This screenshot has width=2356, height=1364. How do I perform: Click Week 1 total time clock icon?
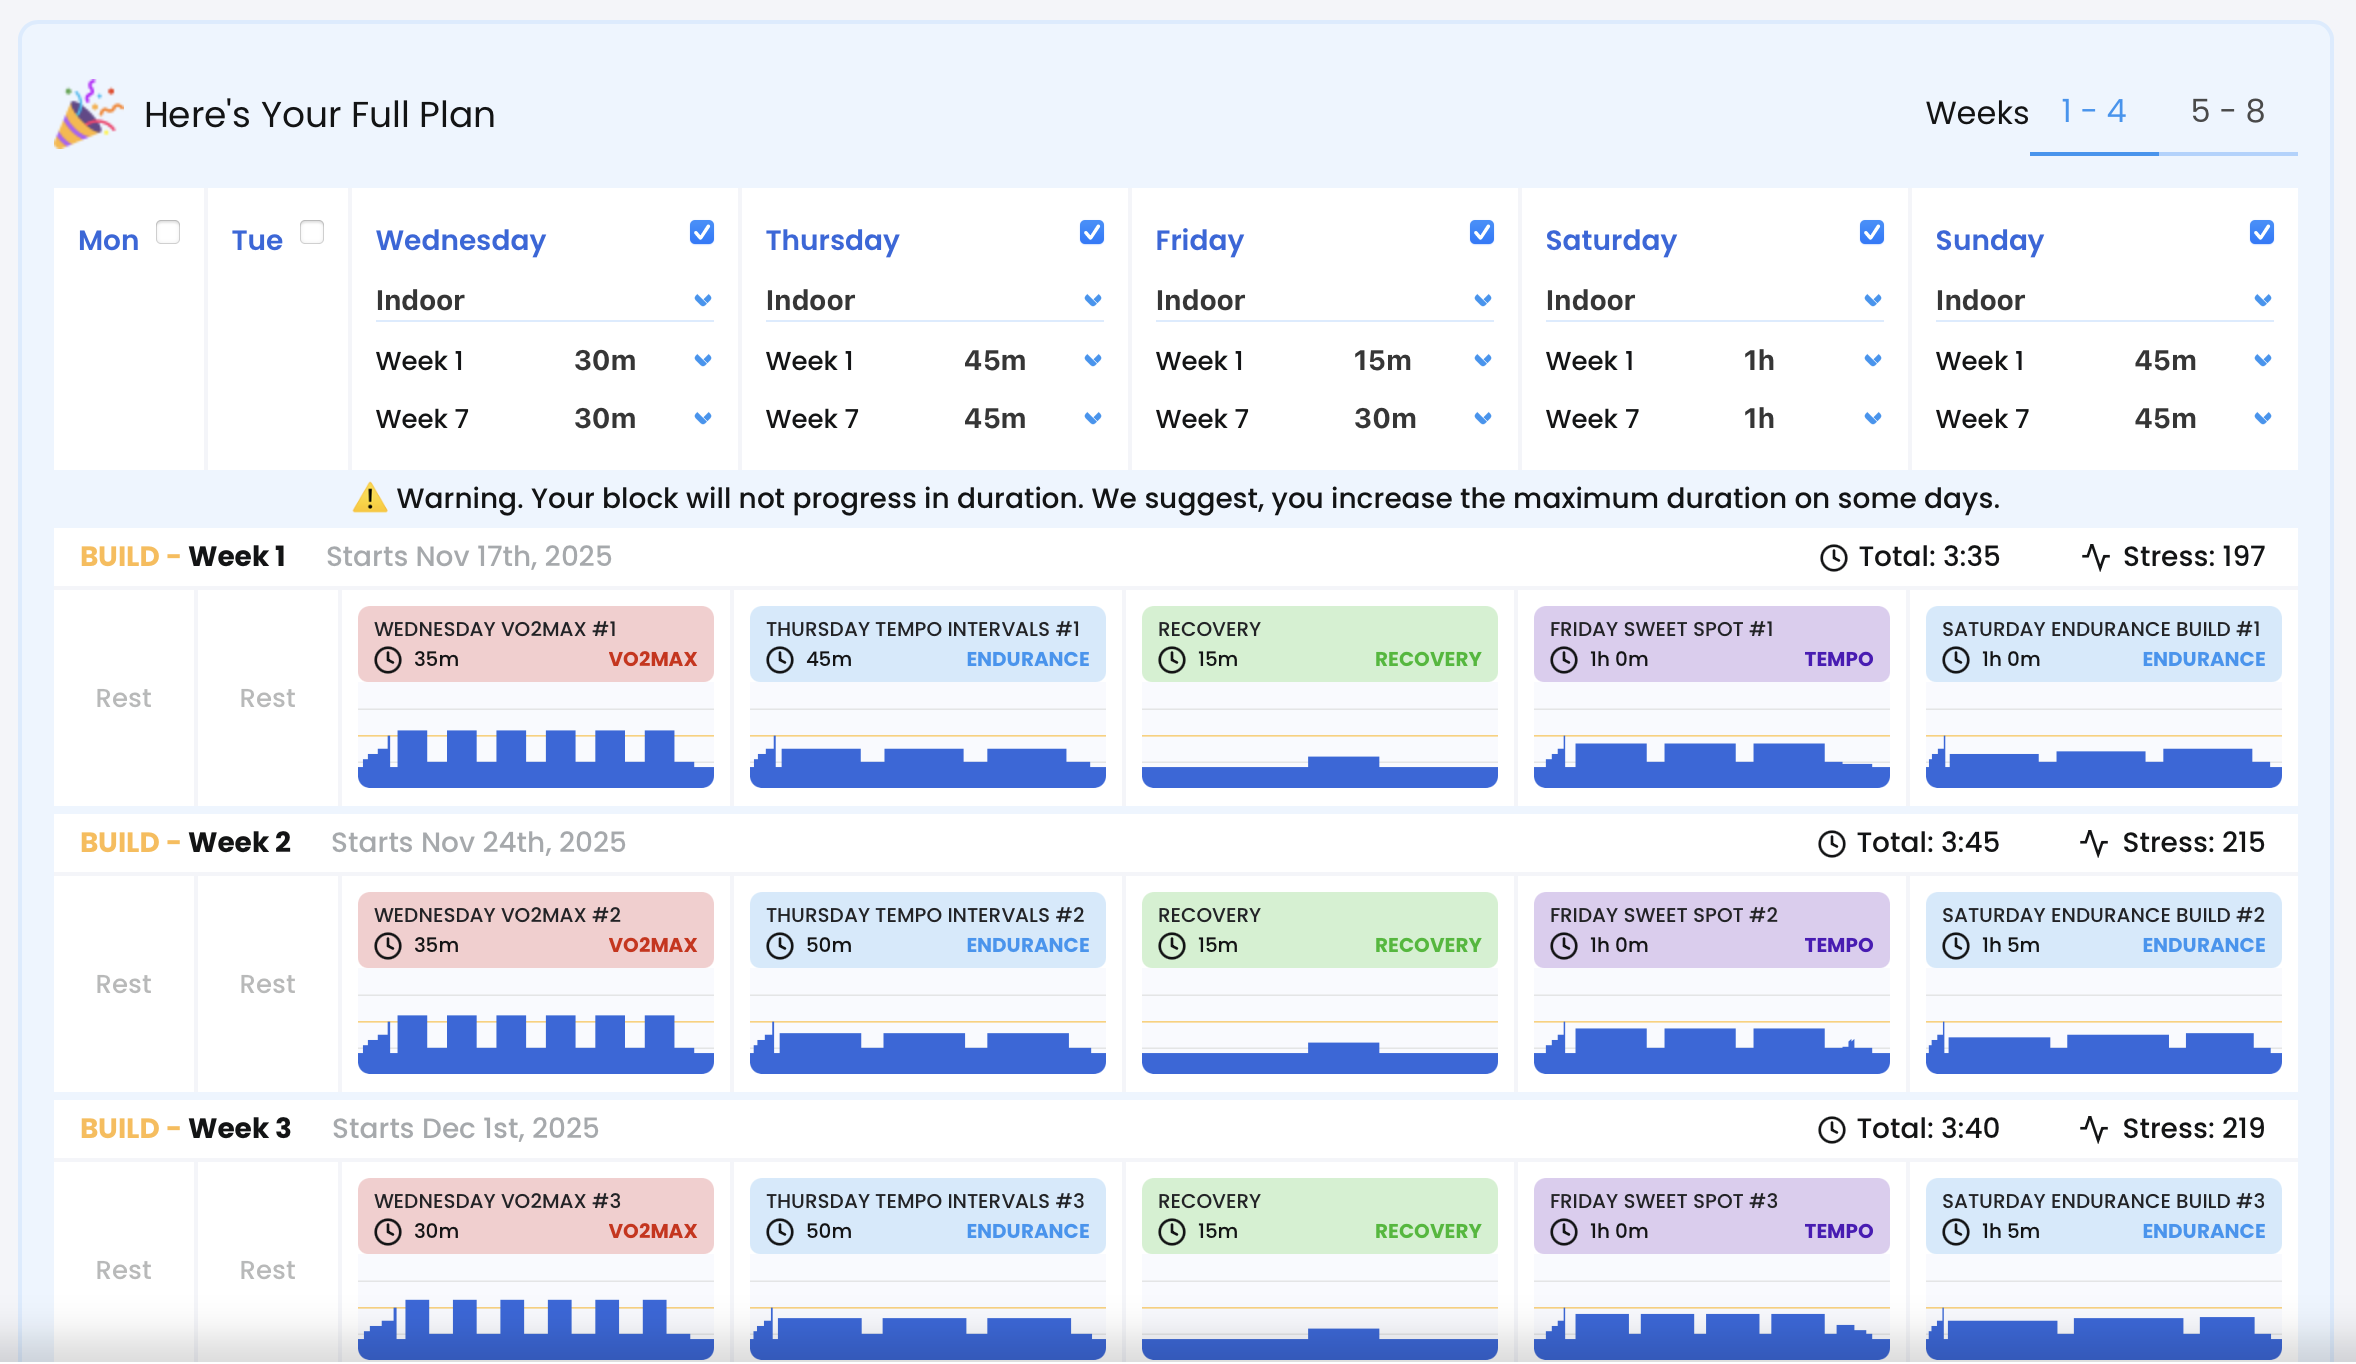1833,557
